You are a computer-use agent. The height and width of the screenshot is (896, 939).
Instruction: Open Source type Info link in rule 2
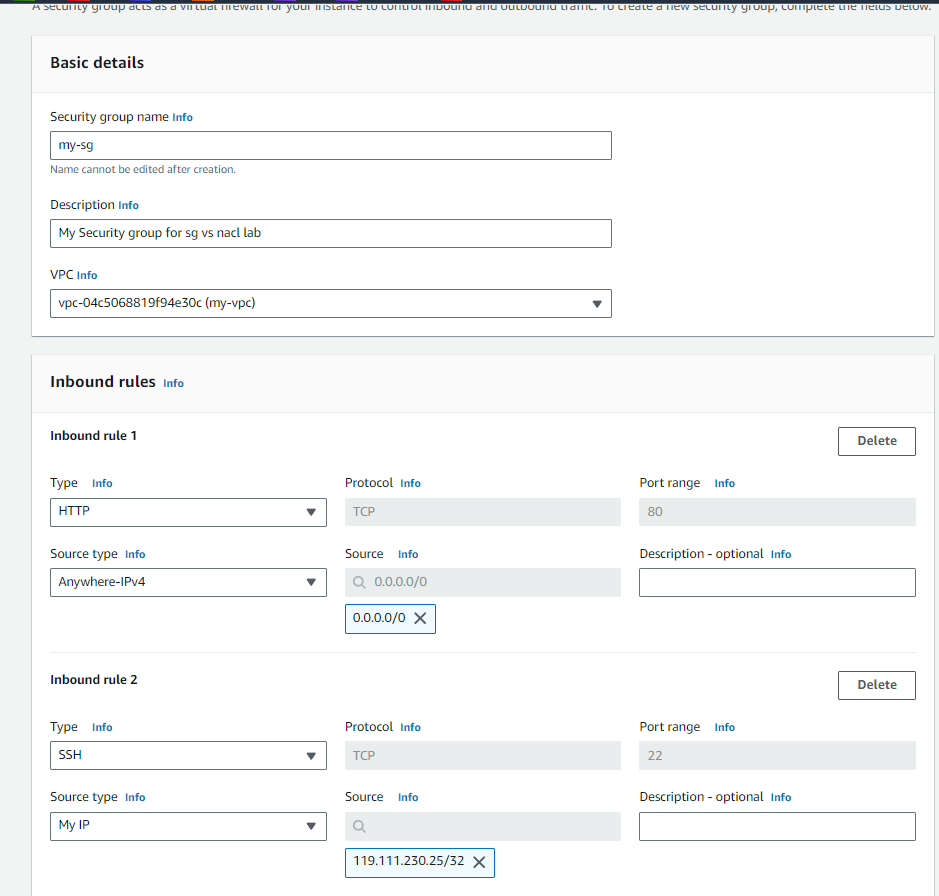click(x=135, y=797)
